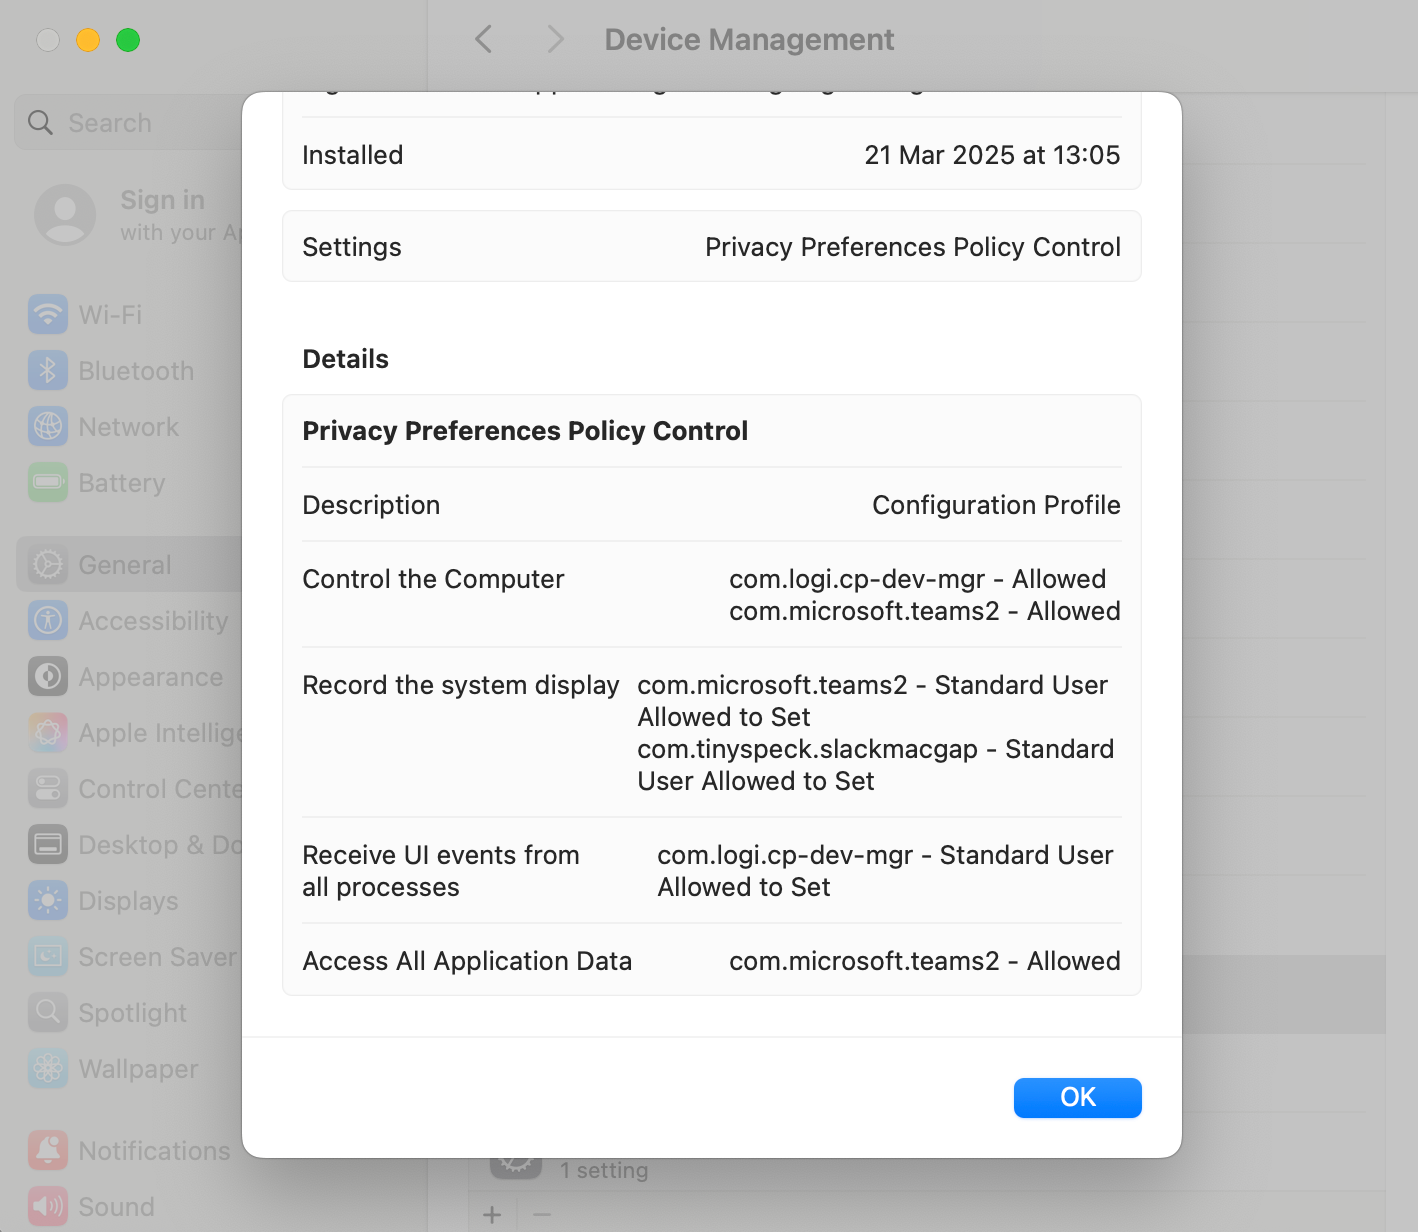Screen dimensions: 1418x1232
Task: Click the user avatar next to Sign in
Action: 65,214
